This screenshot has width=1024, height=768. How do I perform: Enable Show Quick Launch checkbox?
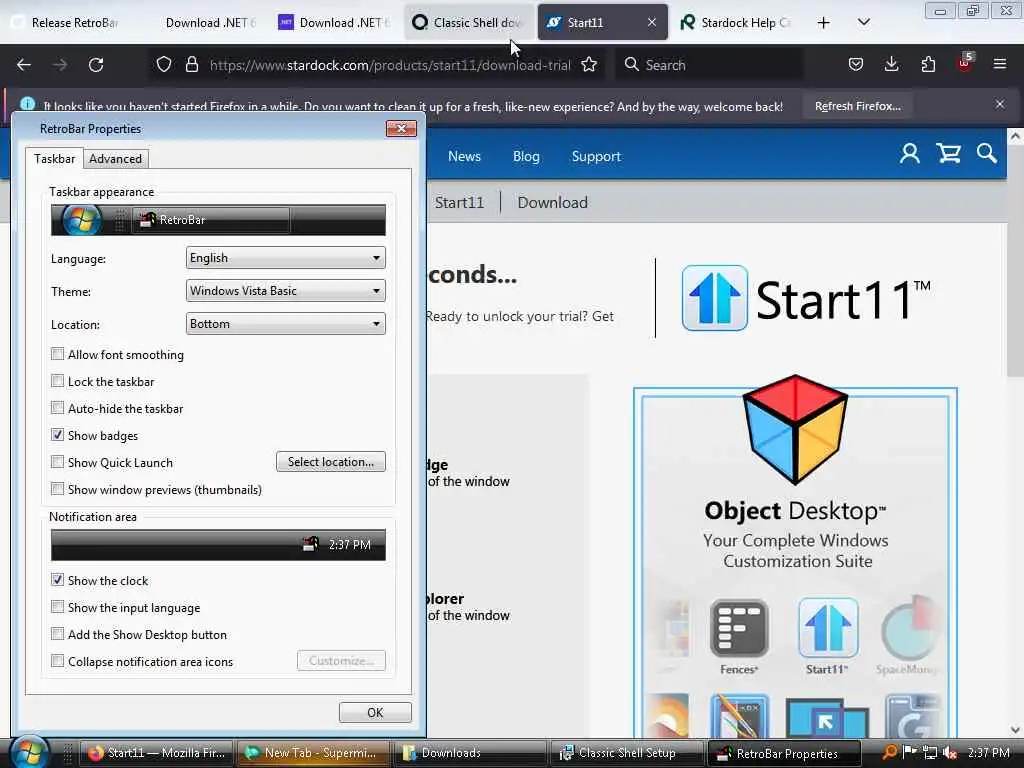pos(57,462)
